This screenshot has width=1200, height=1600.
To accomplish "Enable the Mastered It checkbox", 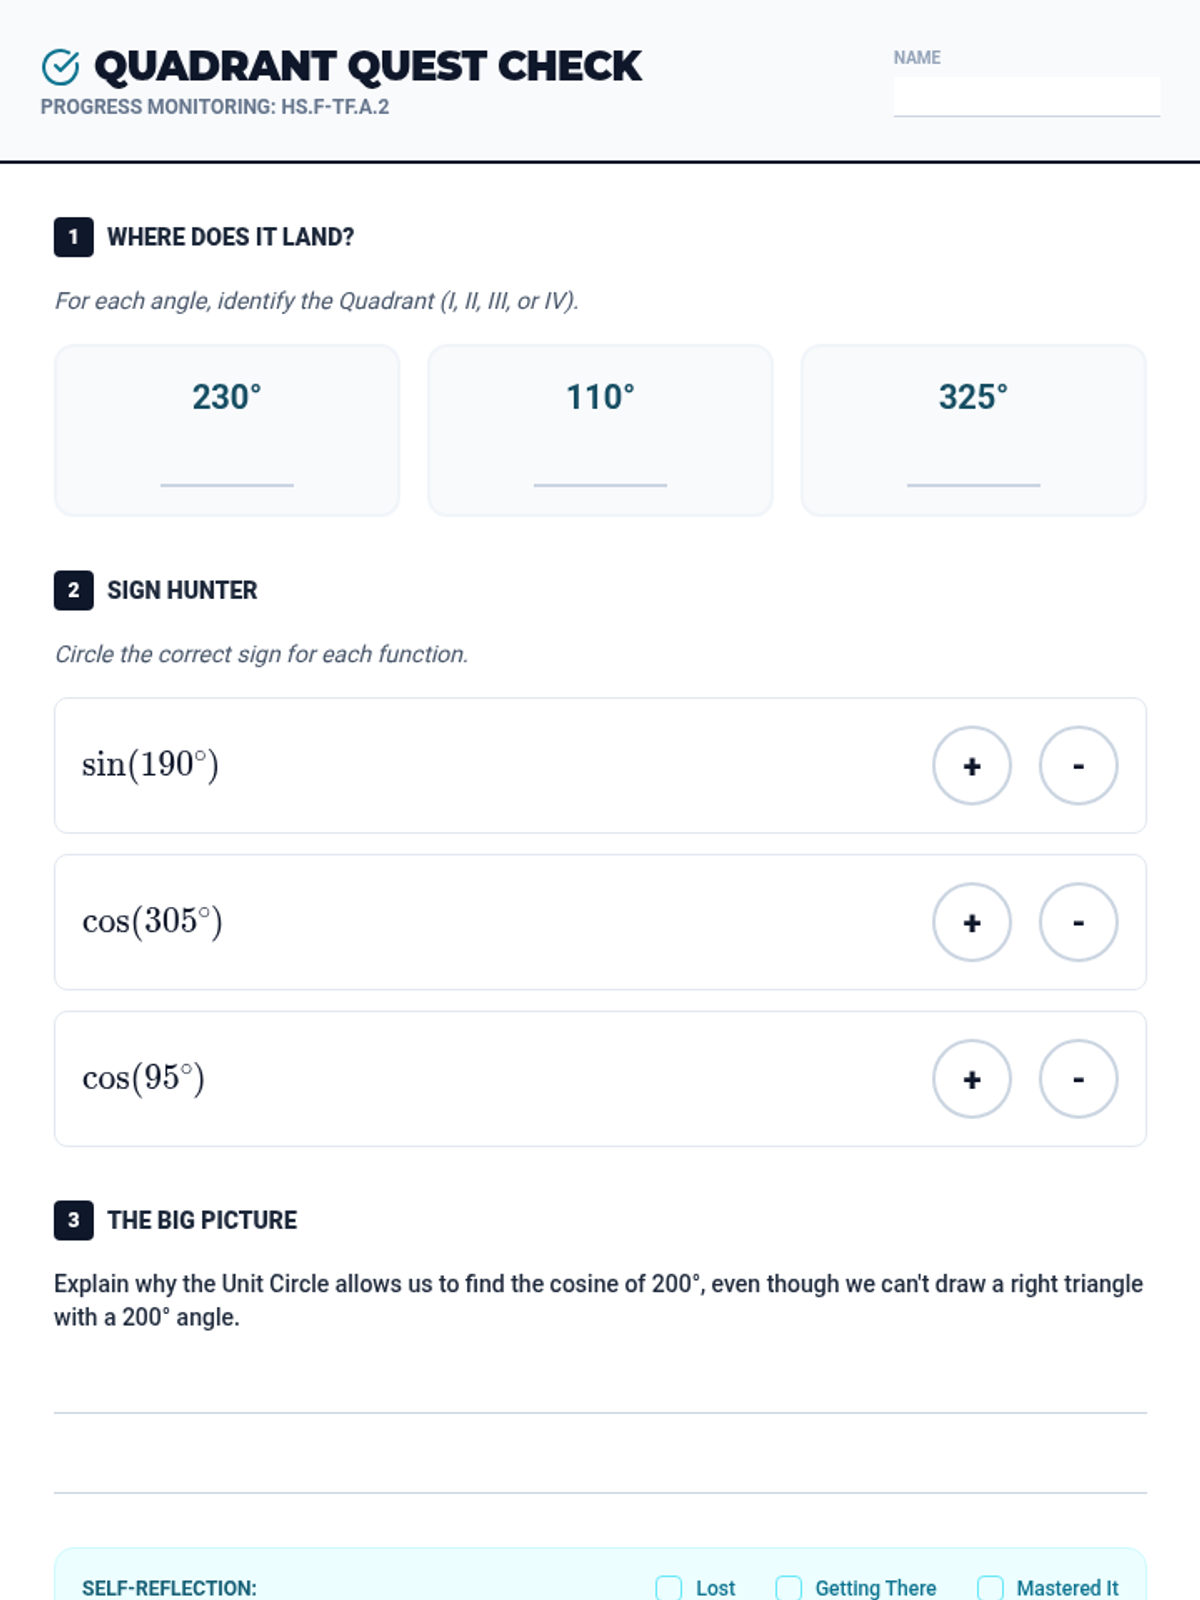I will click(x=990, y=1588).
